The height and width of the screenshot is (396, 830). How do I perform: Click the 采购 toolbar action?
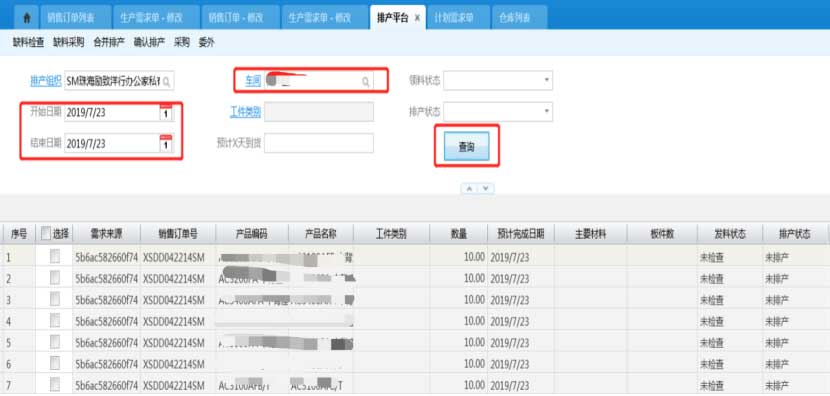coord(182,43)
